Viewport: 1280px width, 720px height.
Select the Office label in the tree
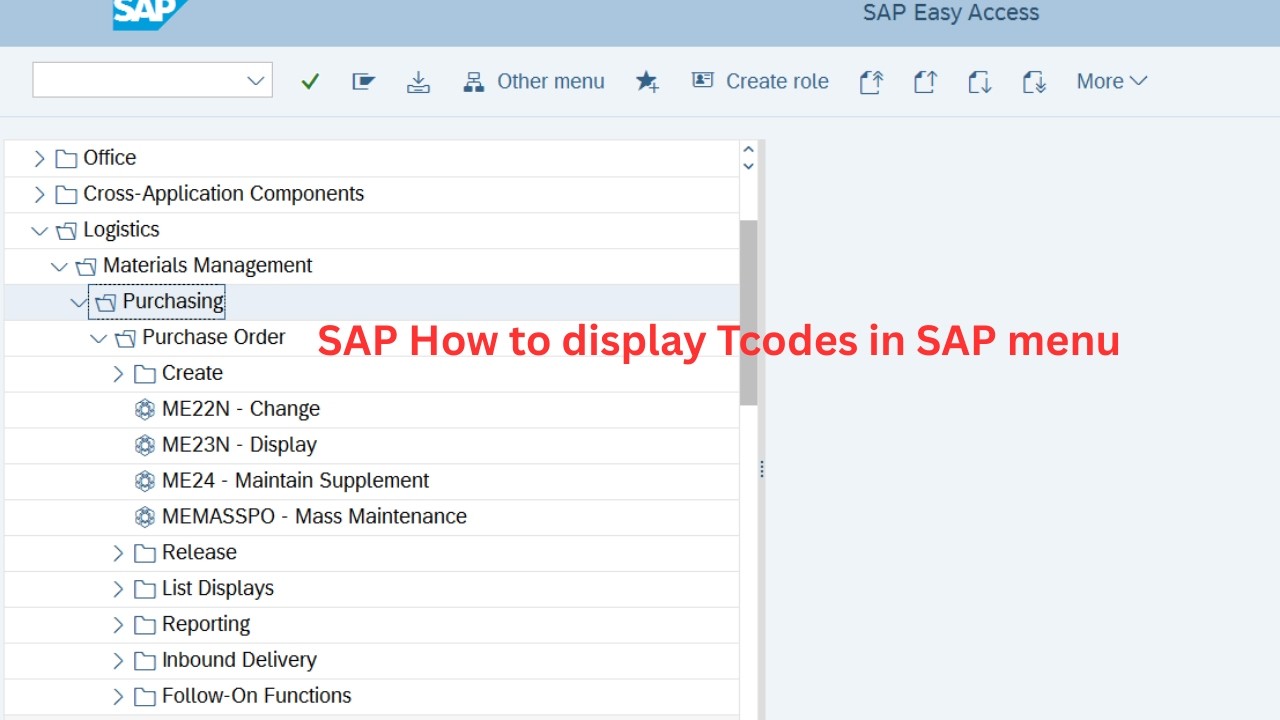tap(110, 158)
